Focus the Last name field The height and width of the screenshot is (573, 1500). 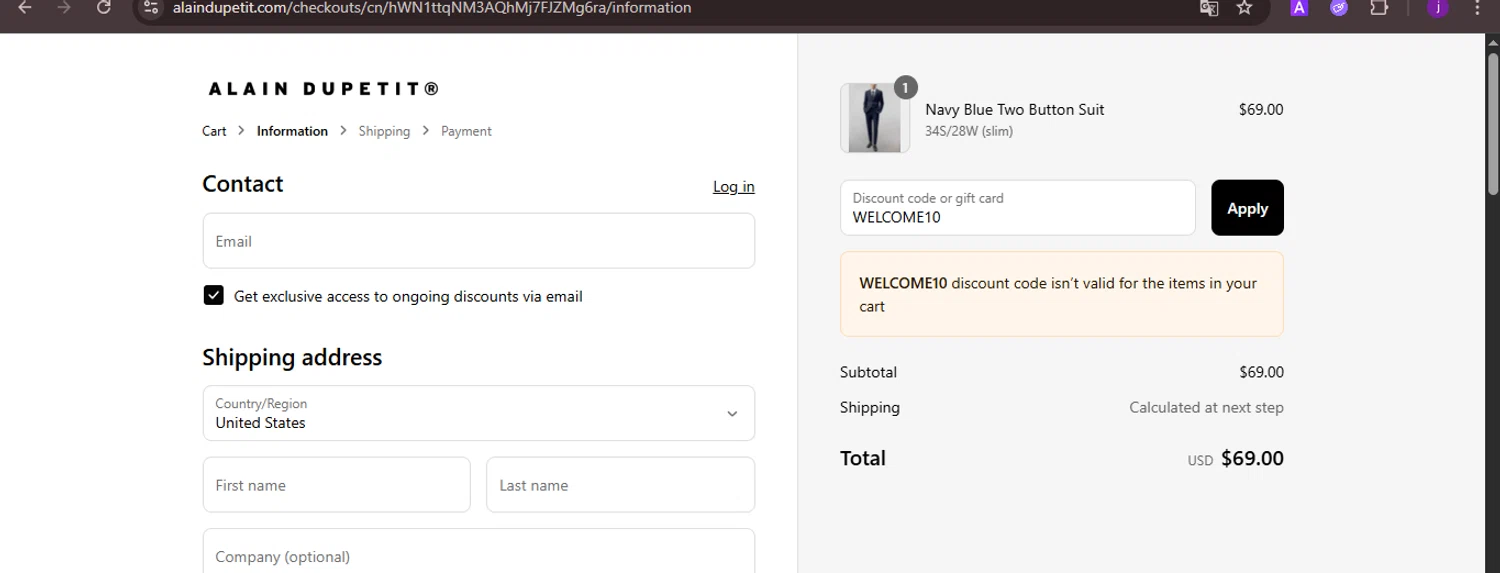(620, 485)
